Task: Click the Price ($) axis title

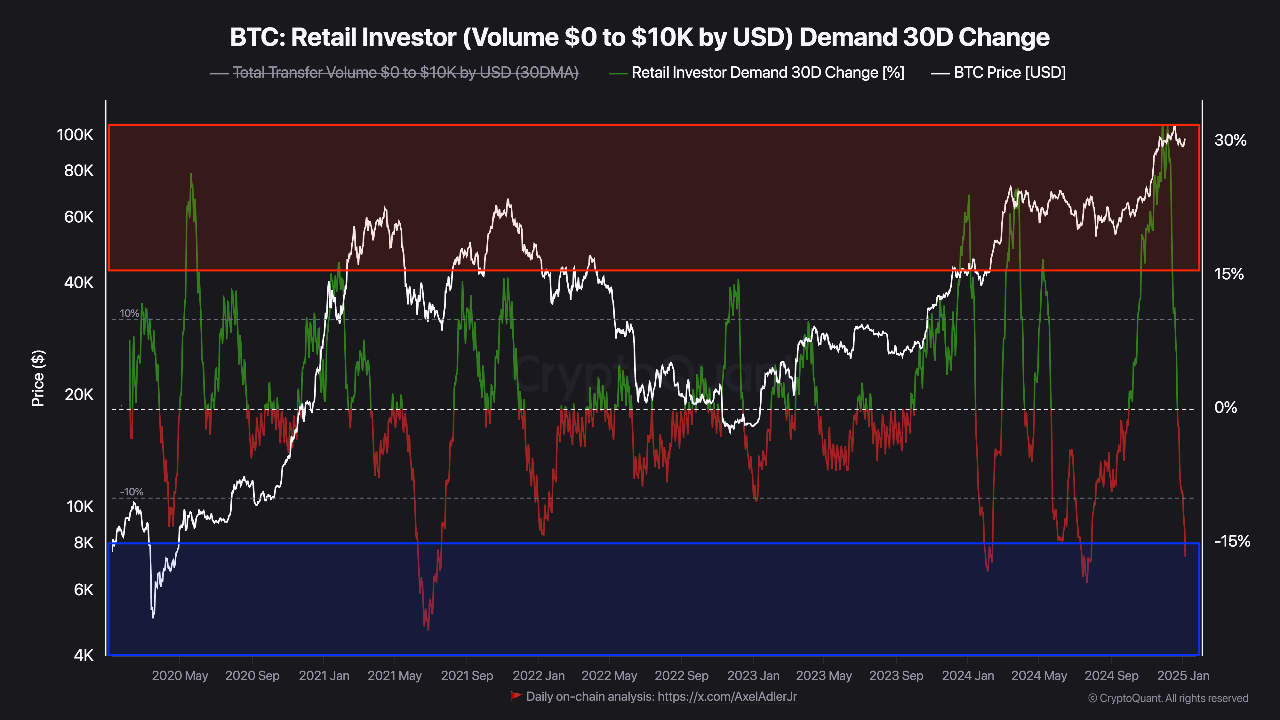Action: coord(38,378)
